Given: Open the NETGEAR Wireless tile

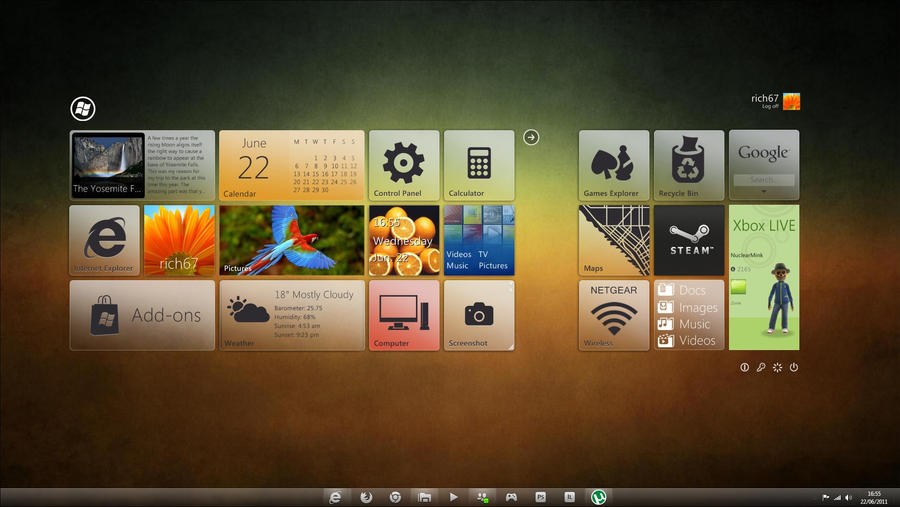Looking at the screenshot, I should click(x=614, y=315).
